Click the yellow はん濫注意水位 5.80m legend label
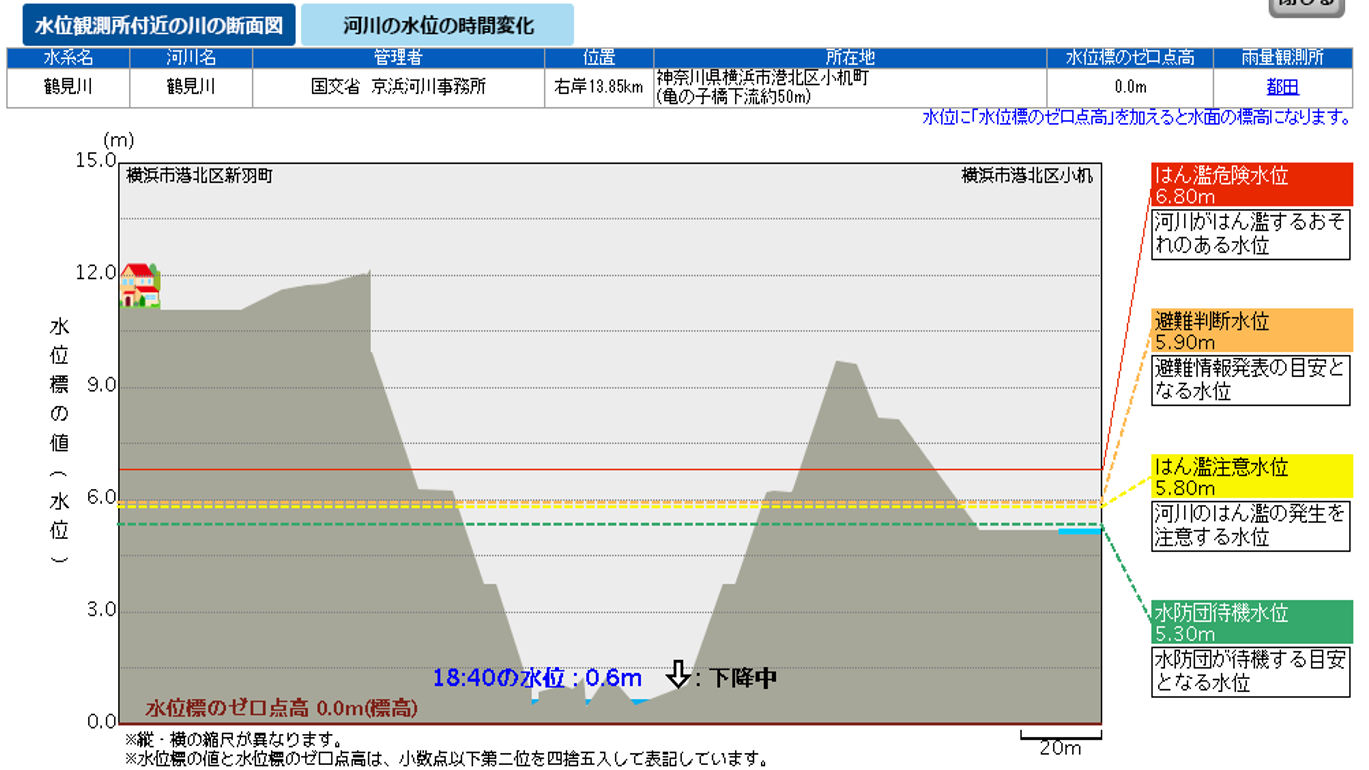The image size is (1369, 770). coord(1251,477)
